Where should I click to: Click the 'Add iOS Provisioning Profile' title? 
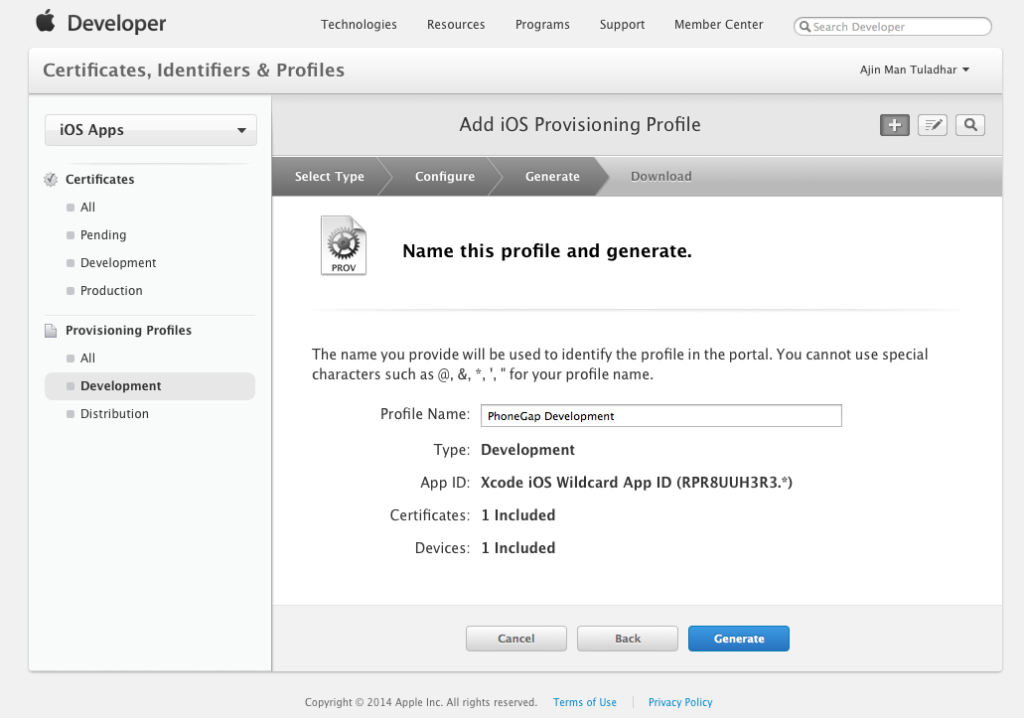click(x=580, y=125)
